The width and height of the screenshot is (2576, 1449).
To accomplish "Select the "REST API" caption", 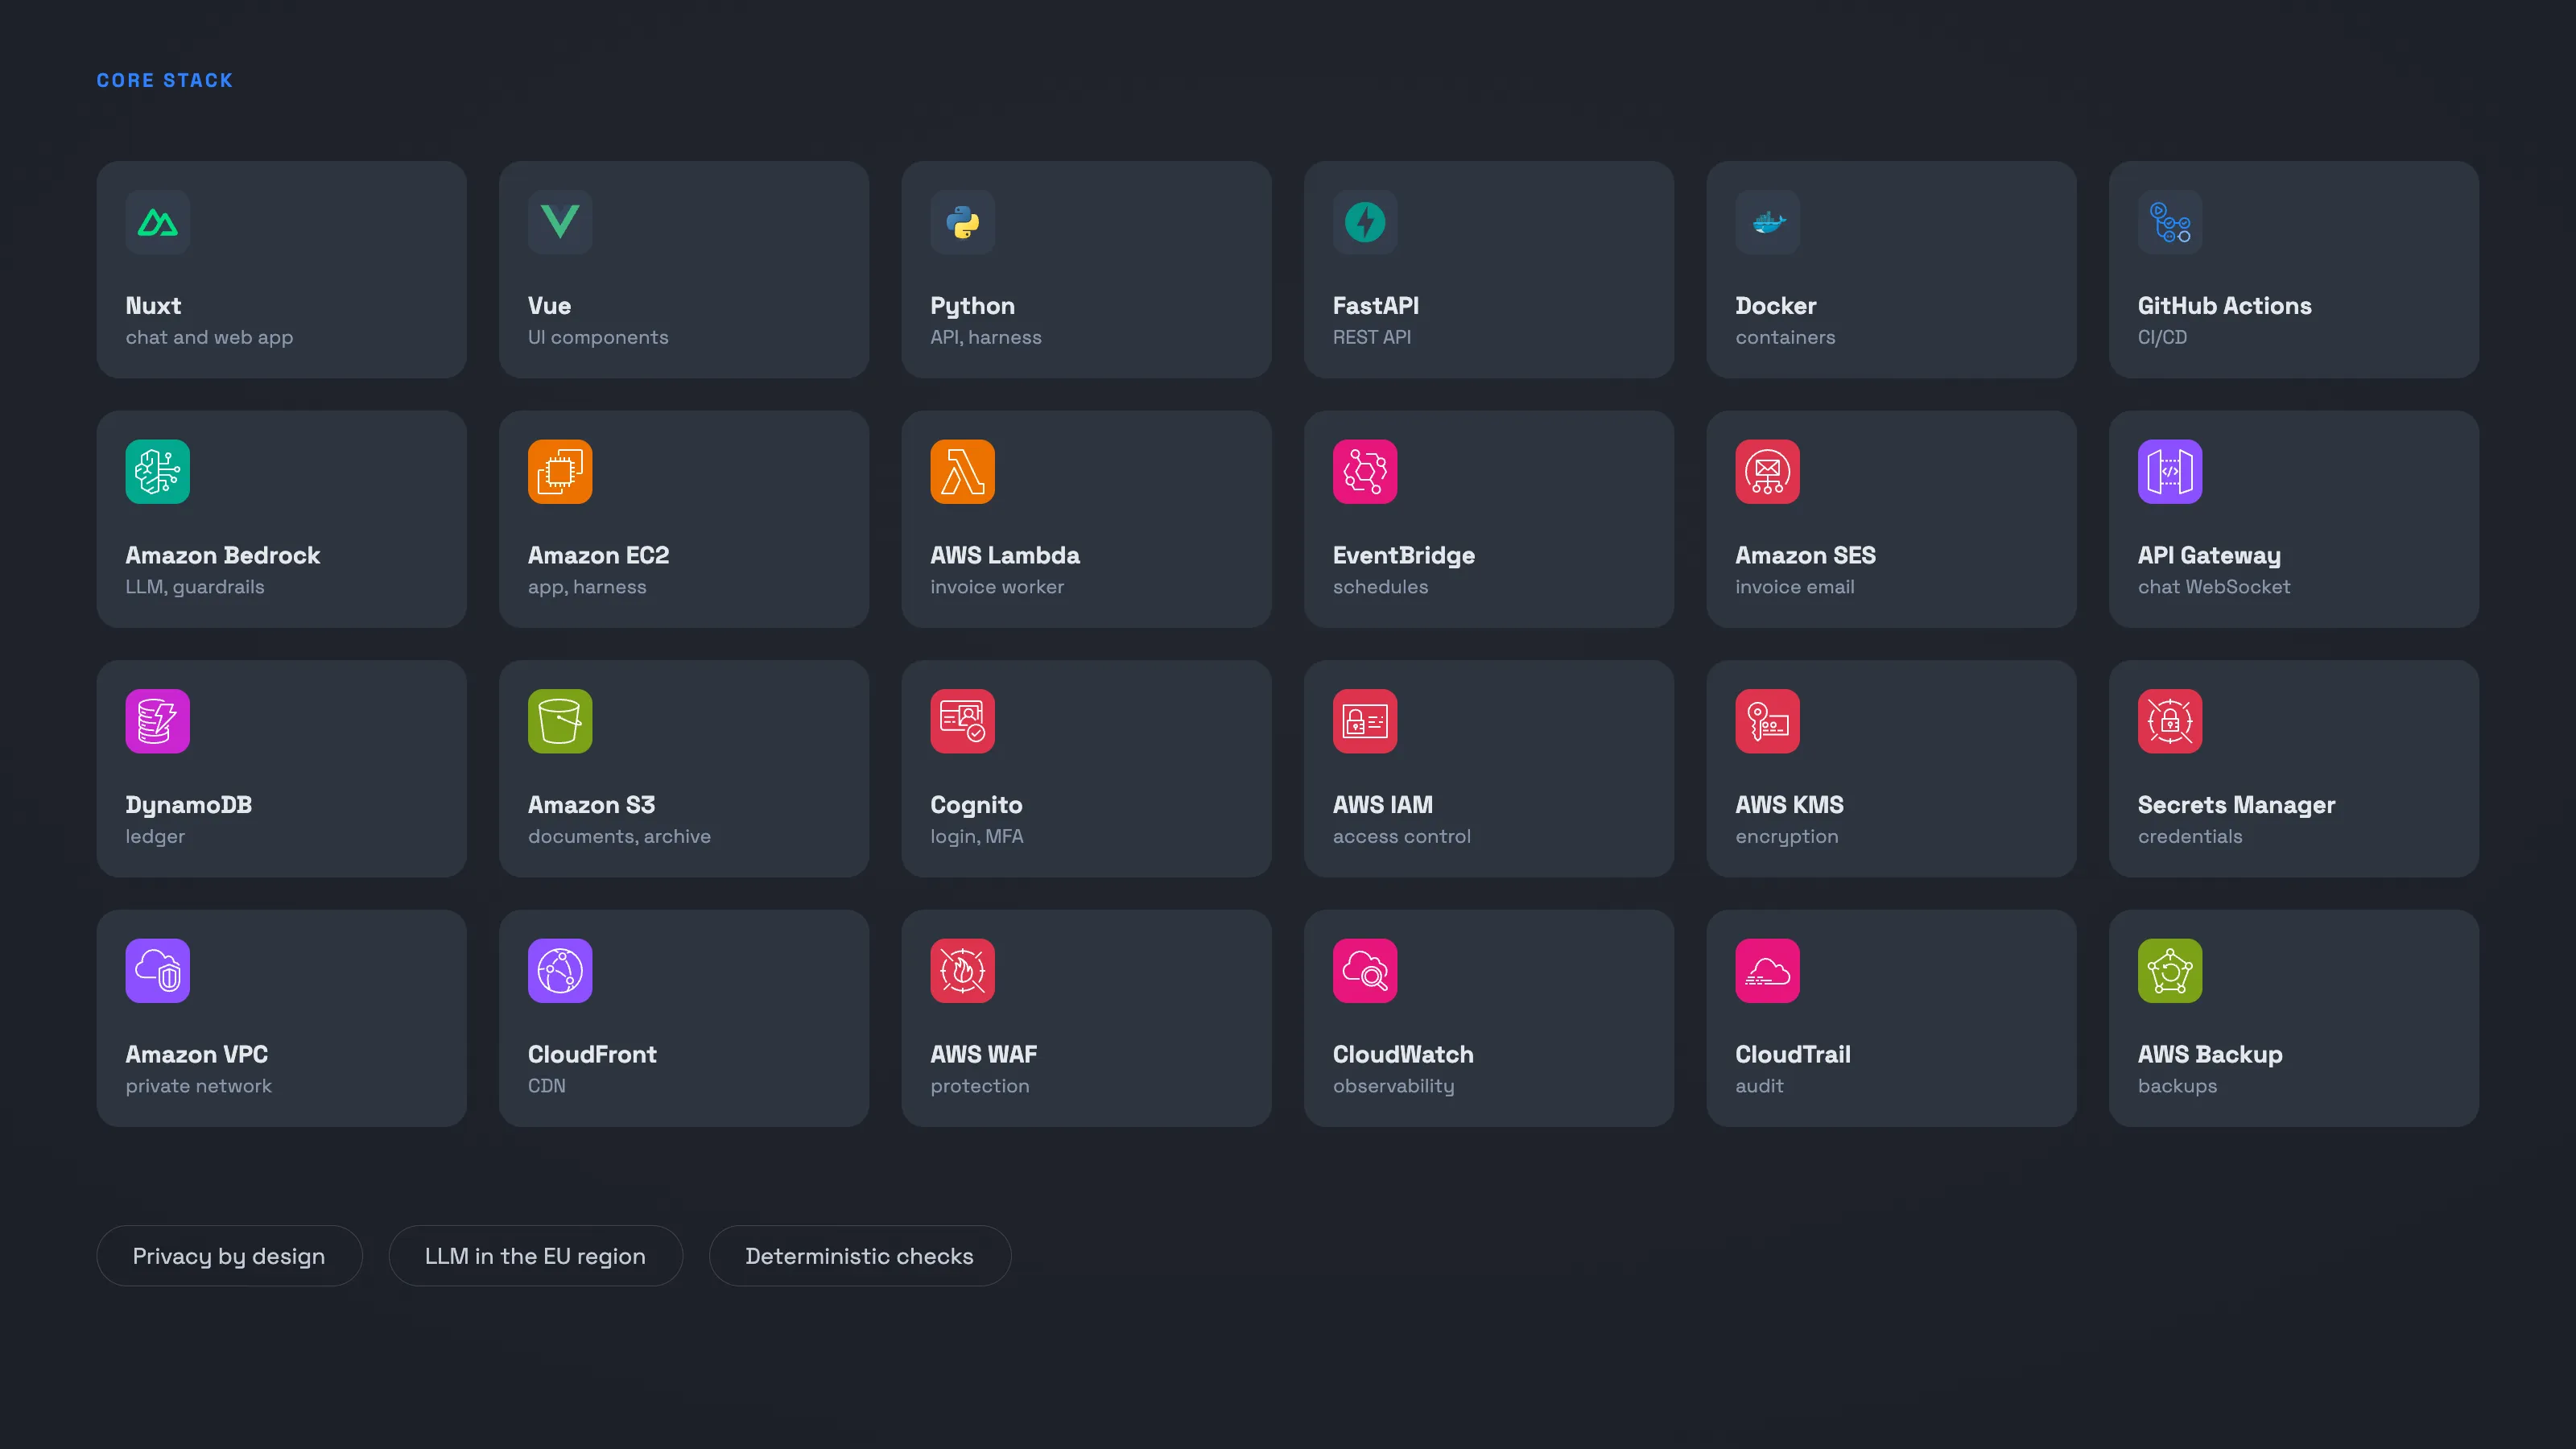I will click(1371, 338).
